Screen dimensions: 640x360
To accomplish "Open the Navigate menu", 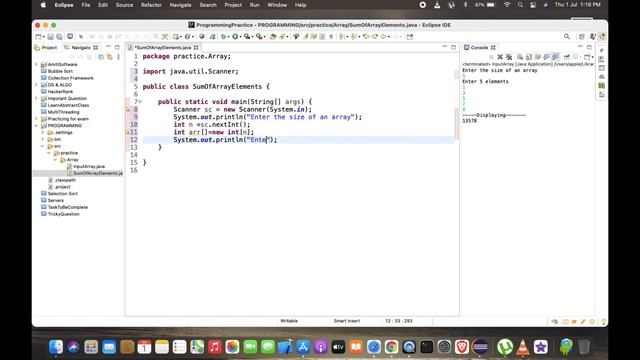I will [x=180, y=5].
